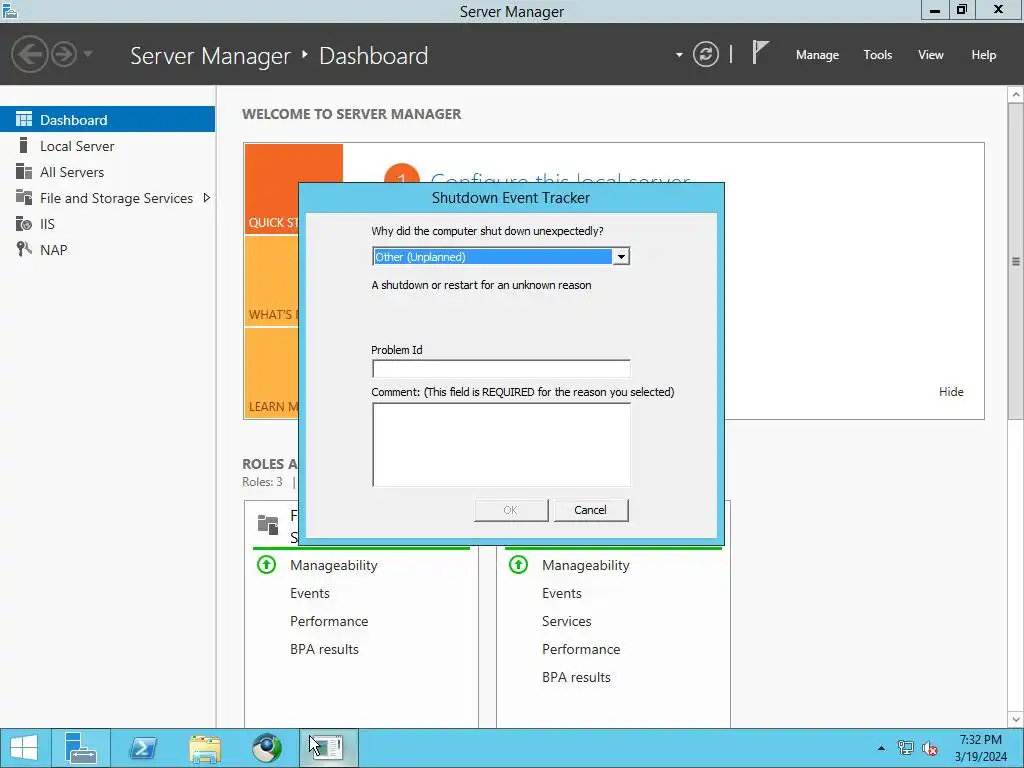Screen dimensions: 1024x768
Task: Click the All Servers icon
Action: [x=24, y=171]
